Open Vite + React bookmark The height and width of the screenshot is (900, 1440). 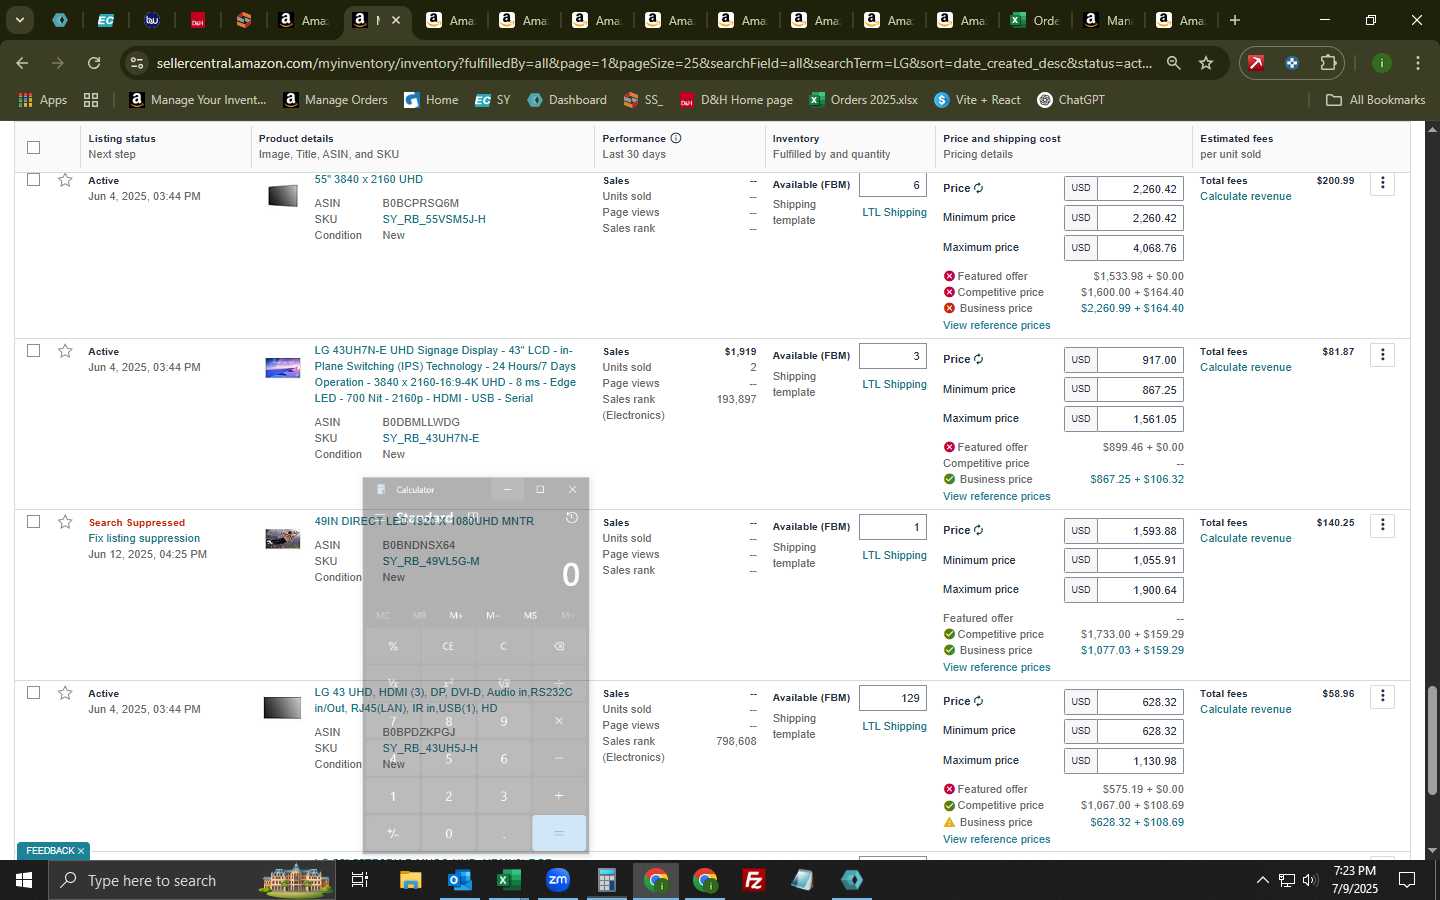click(x=977, y=100)
